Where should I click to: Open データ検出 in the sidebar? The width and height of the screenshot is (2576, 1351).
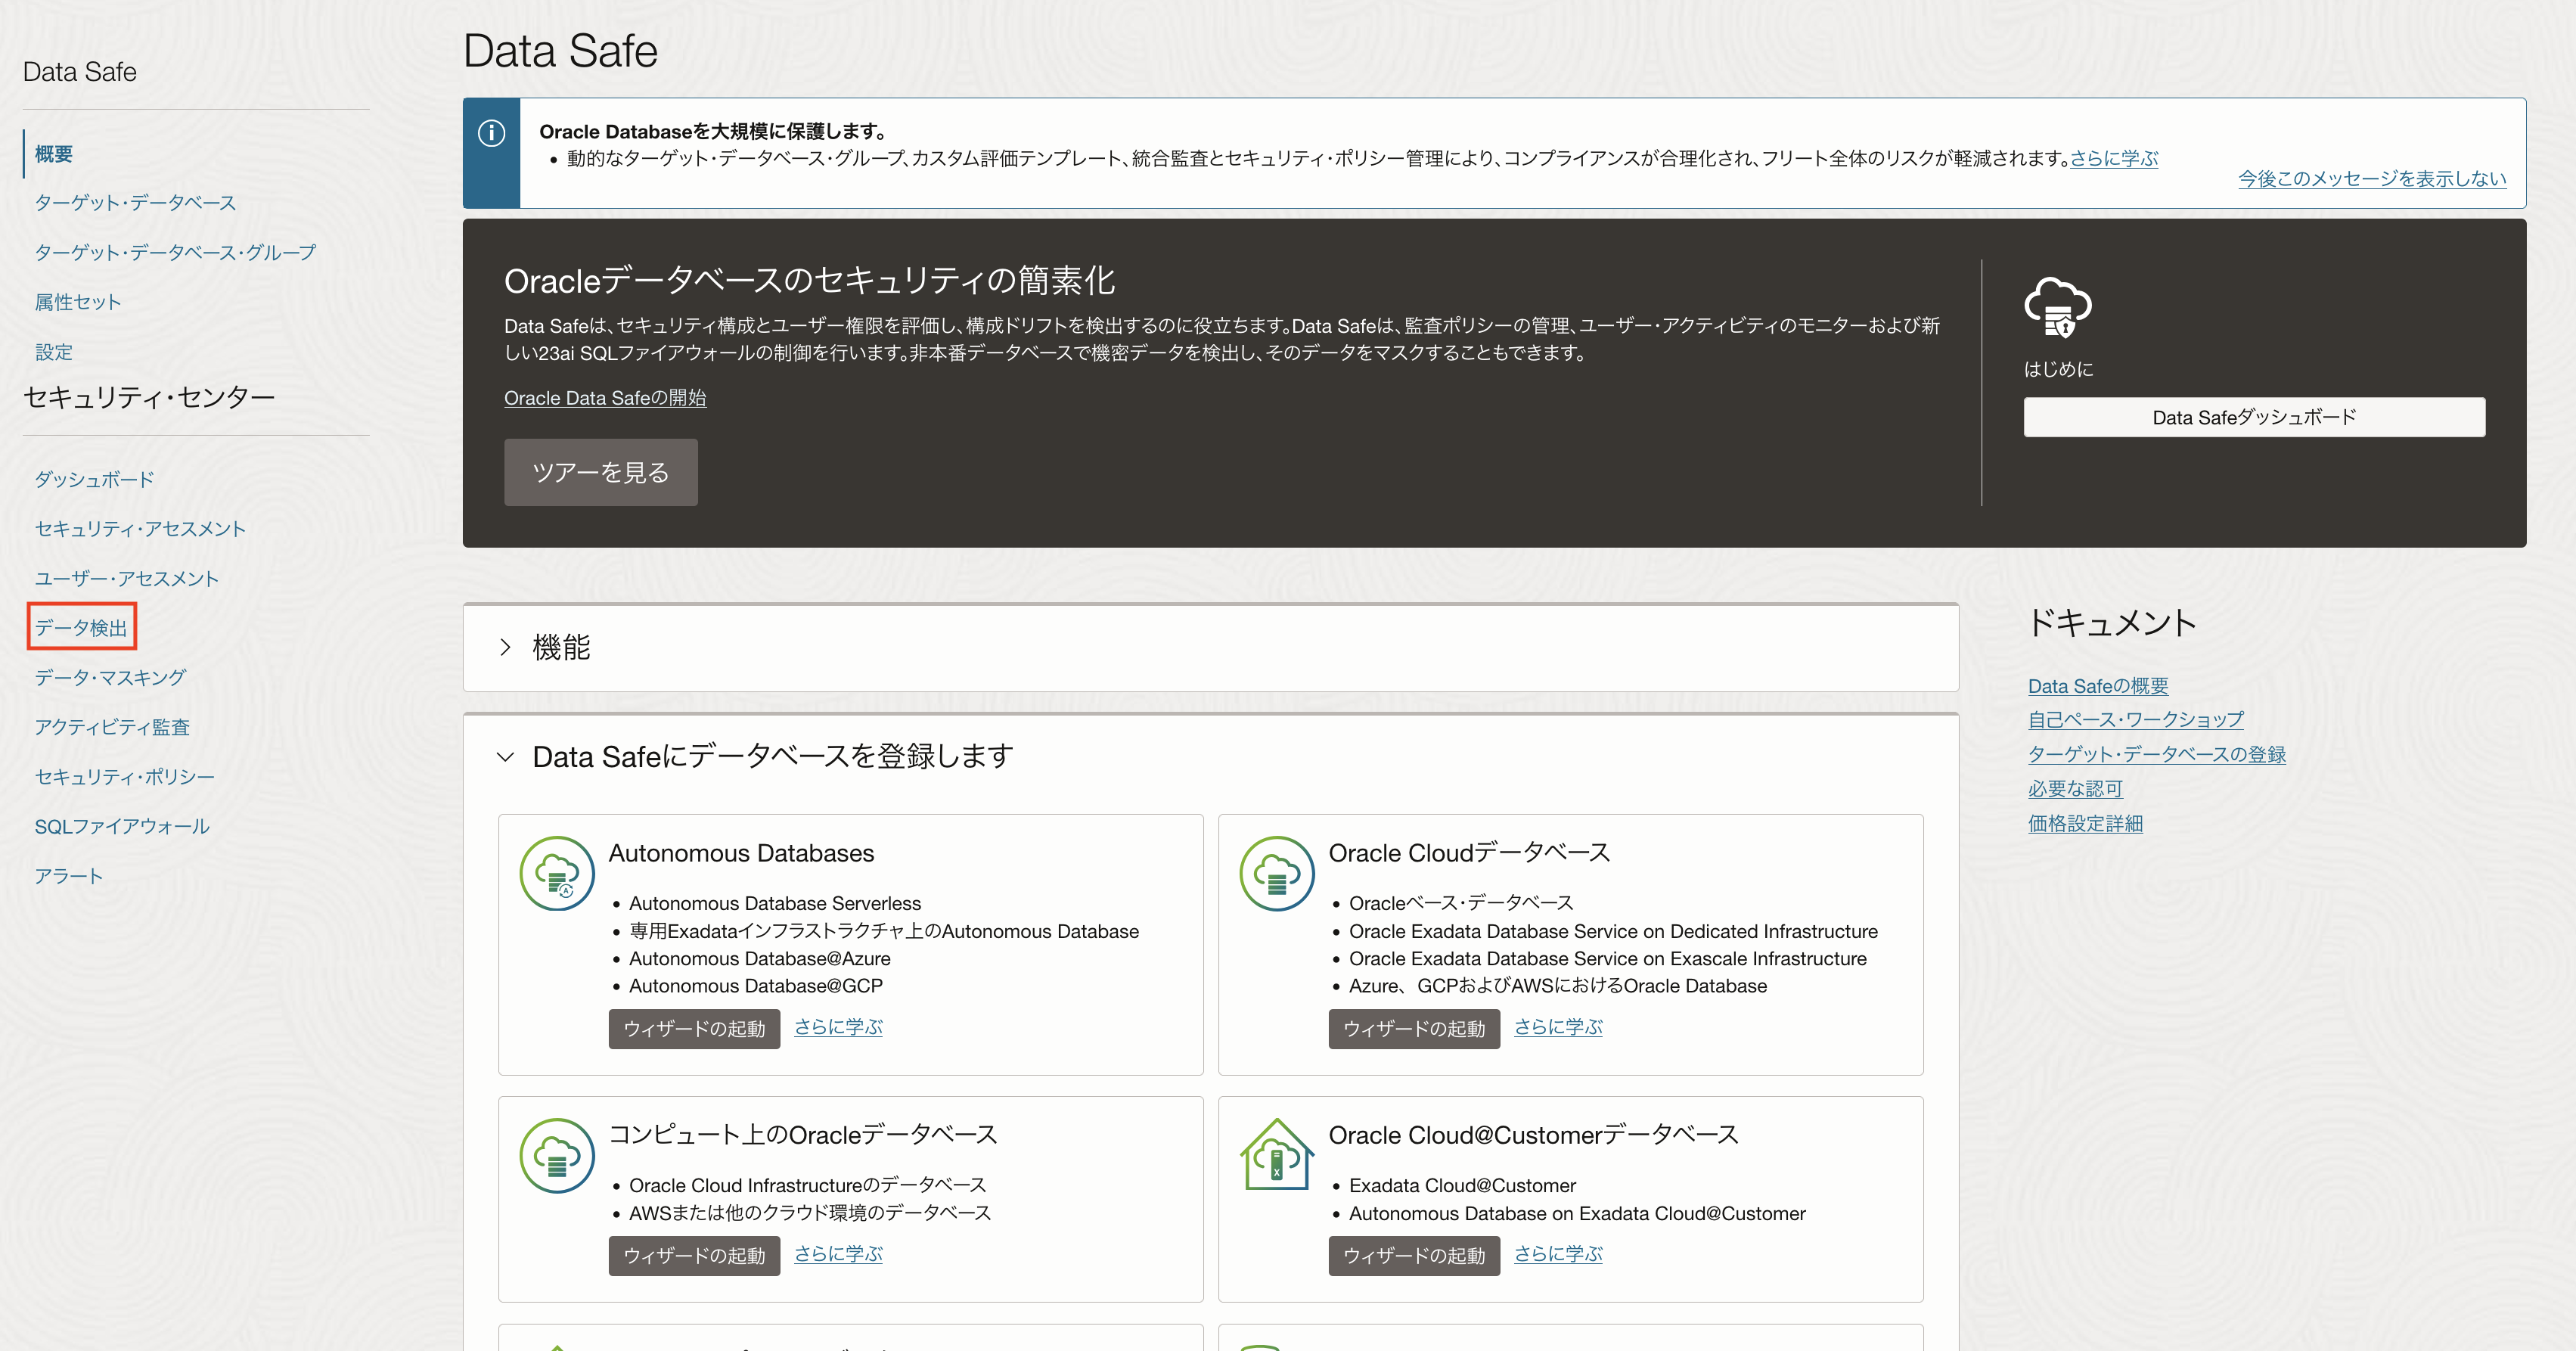[81, 627]
